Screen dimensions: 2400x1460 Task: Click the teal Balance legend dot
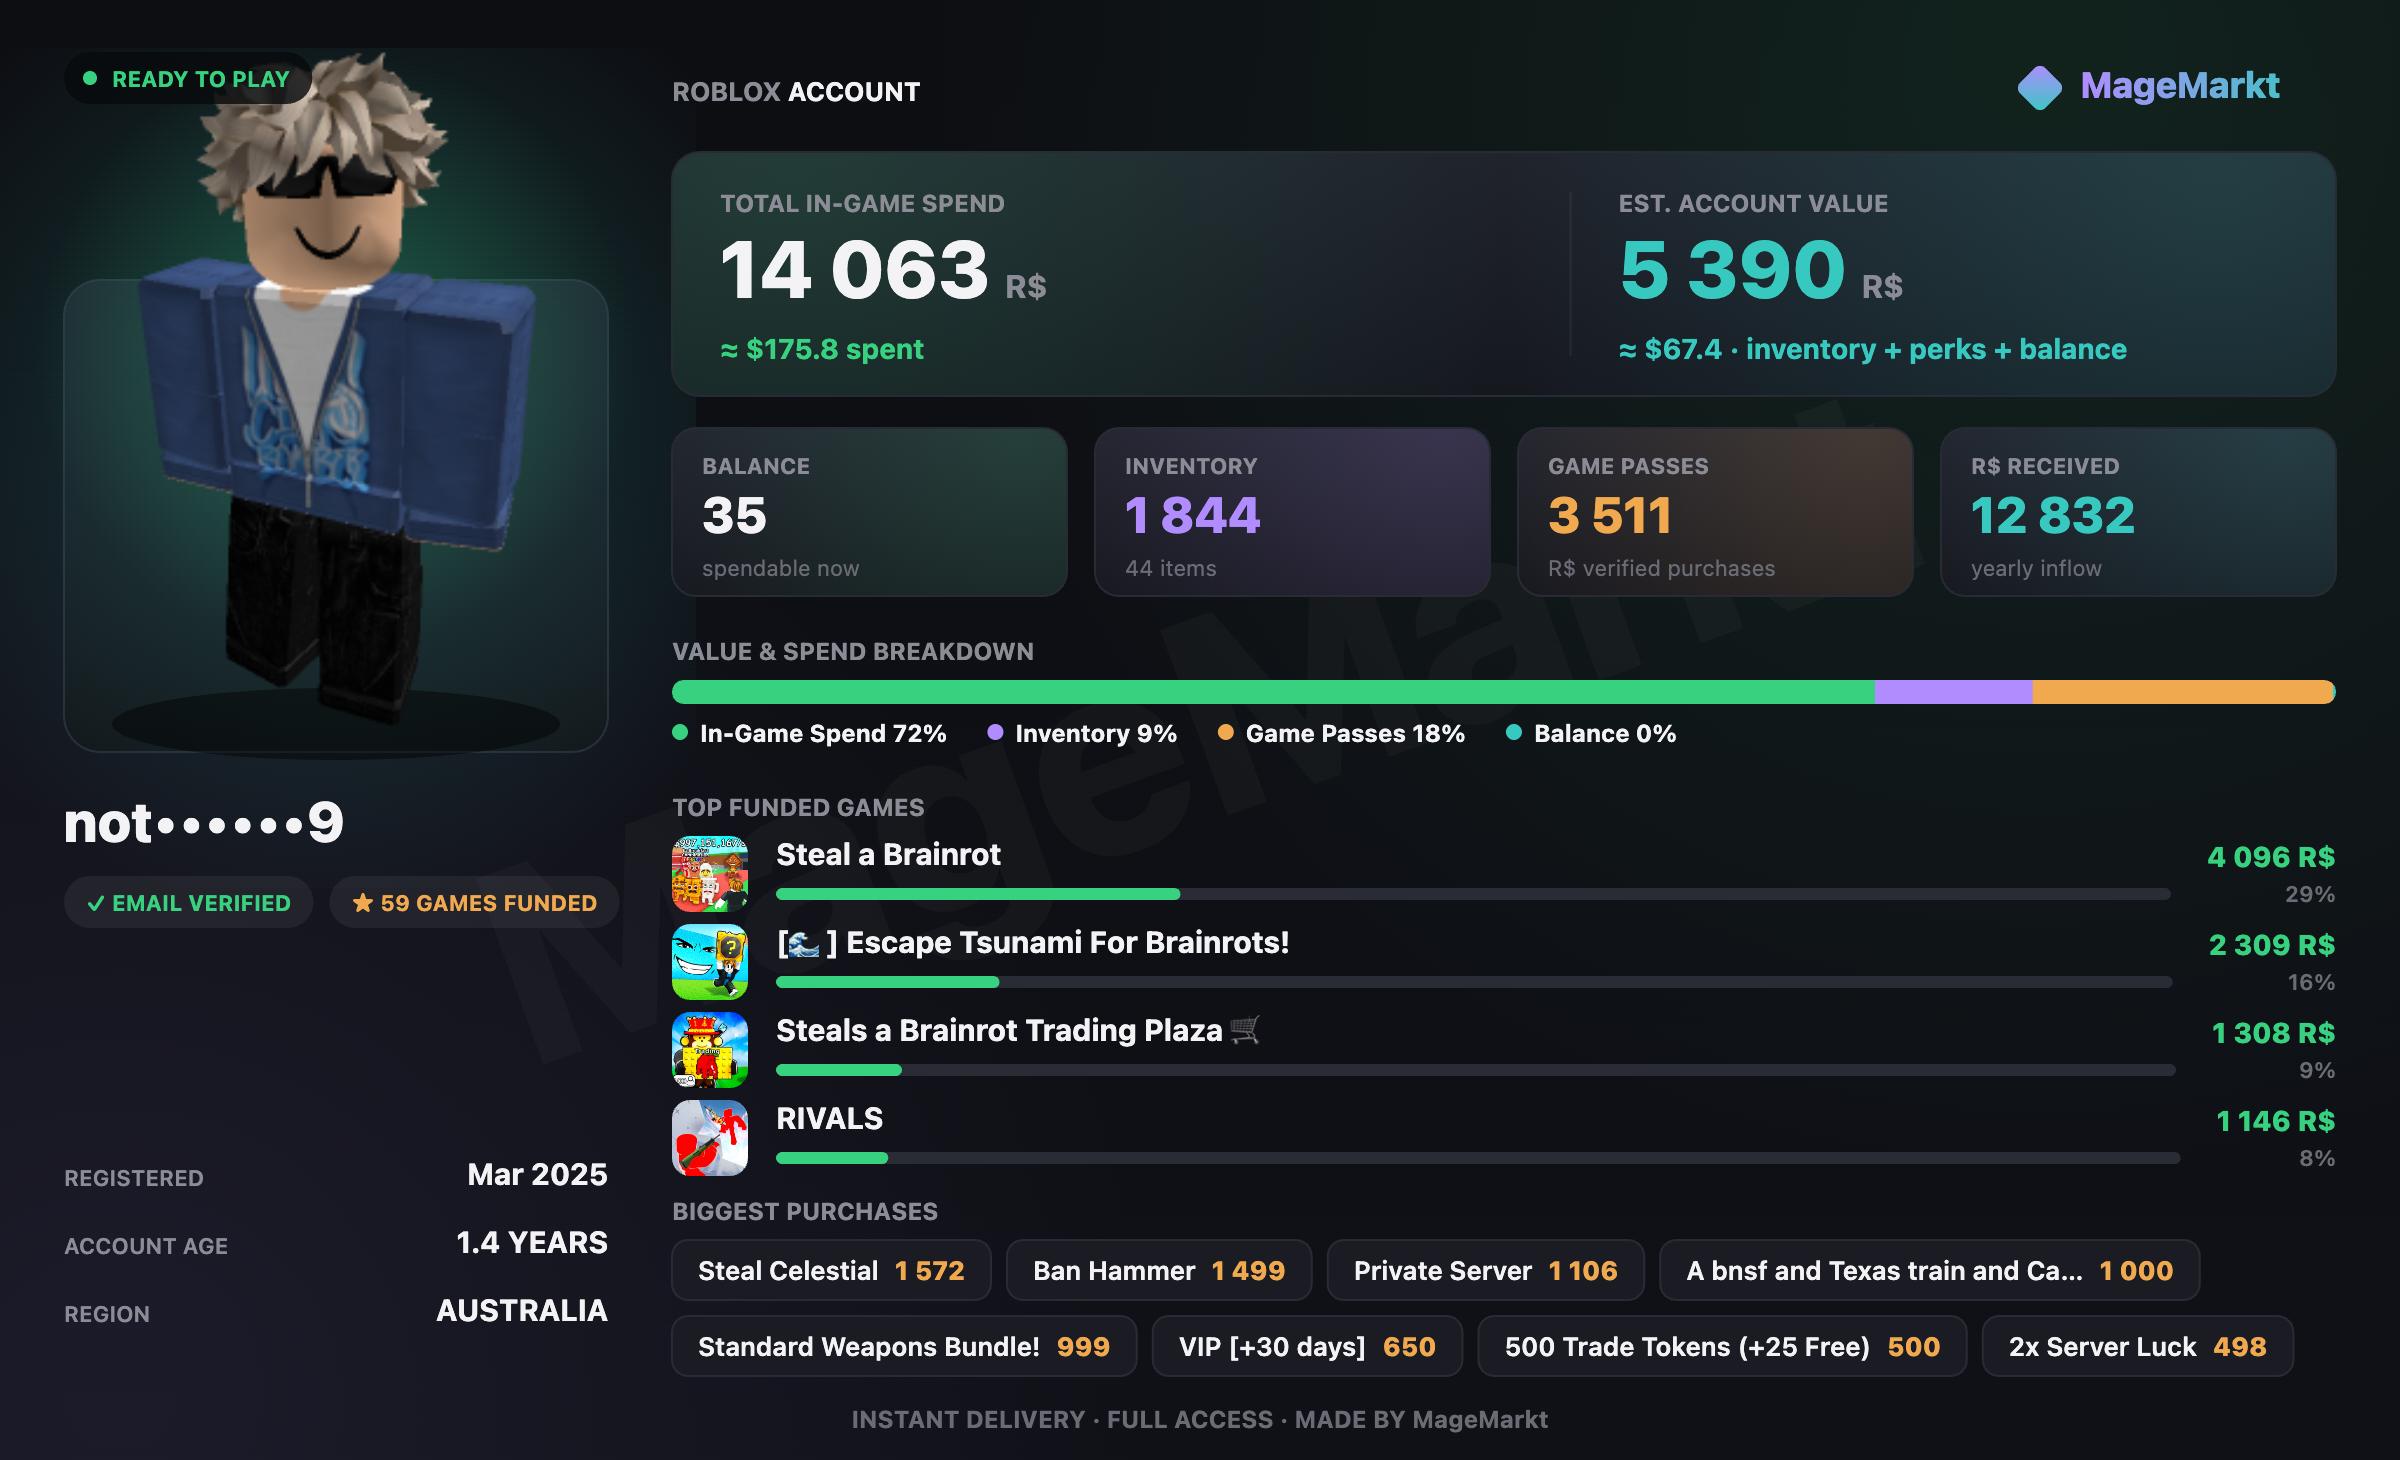pyautogui.click(x=1514, y=732)
